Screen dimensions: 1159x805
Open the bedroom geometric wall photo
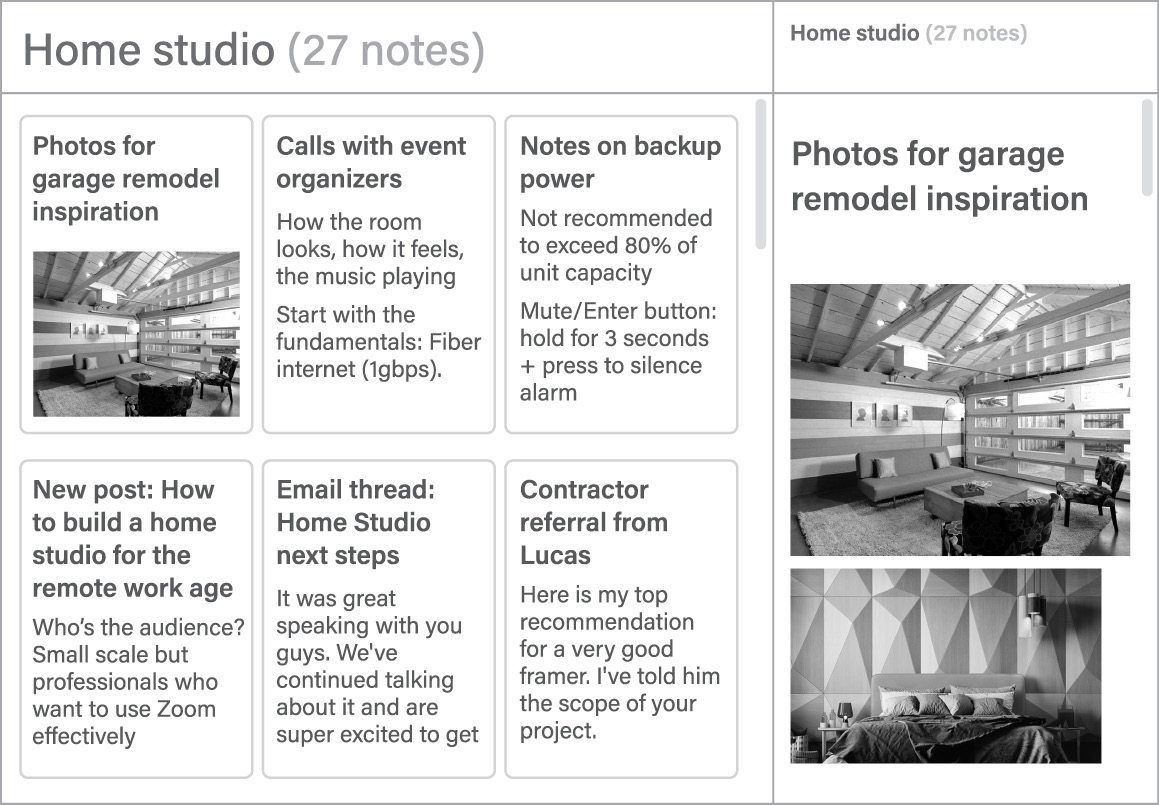pyautogui.click(x=945, y=666)
